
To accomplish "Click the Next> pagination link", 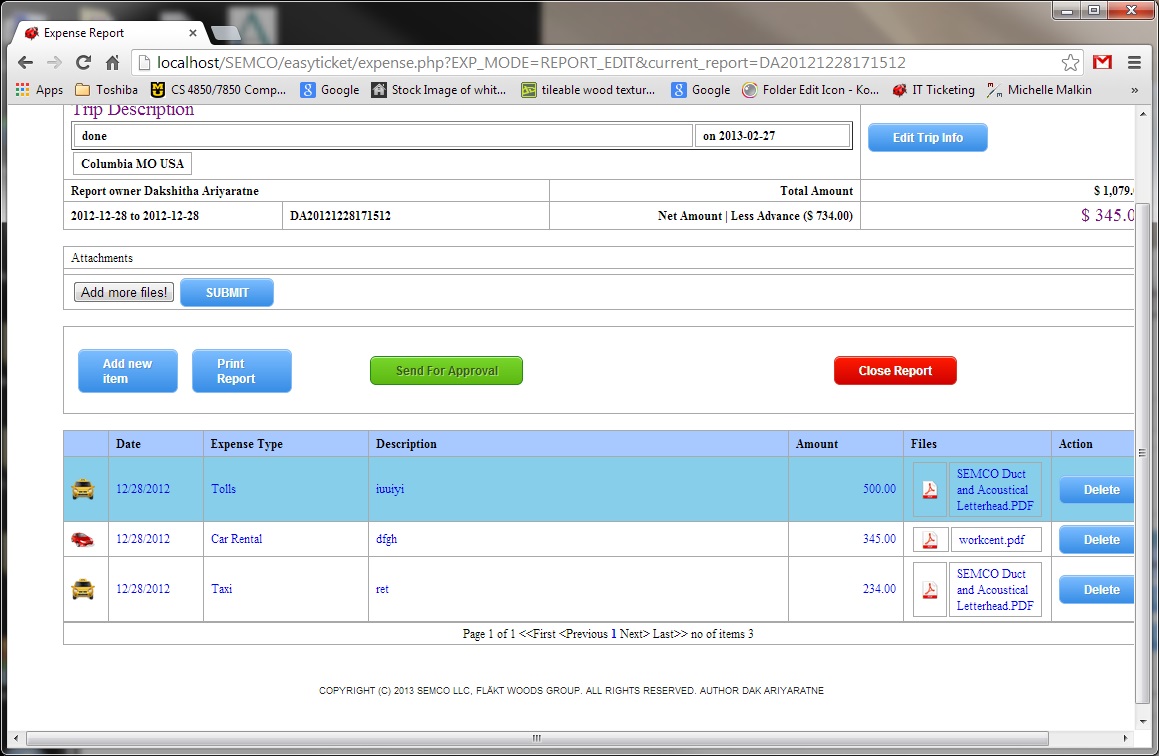I will click(x=634, y=634).
